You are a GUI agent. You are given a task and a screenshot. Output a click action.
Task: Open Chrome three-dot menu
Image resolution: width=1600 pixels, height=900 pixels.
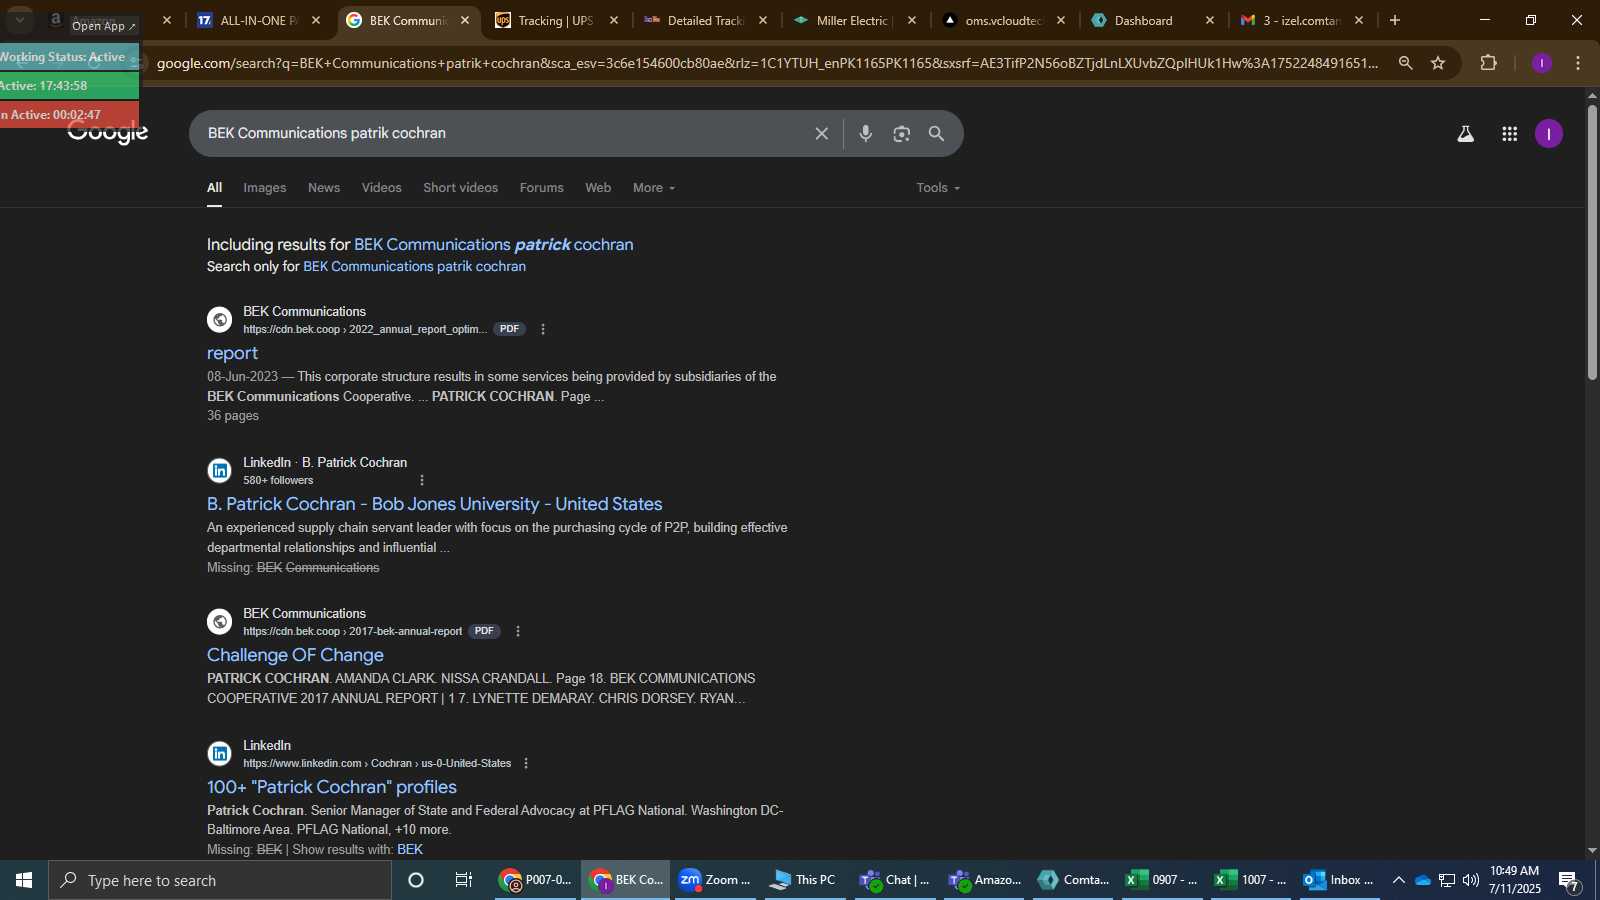1578,63
